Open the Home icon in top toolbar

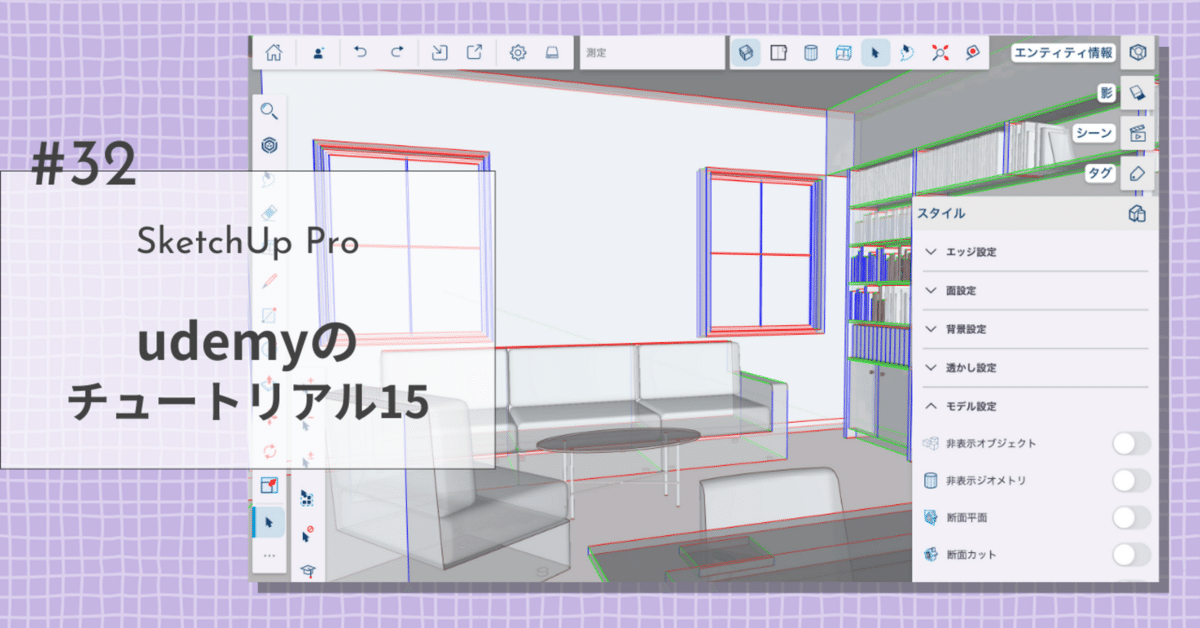[273, 53]
